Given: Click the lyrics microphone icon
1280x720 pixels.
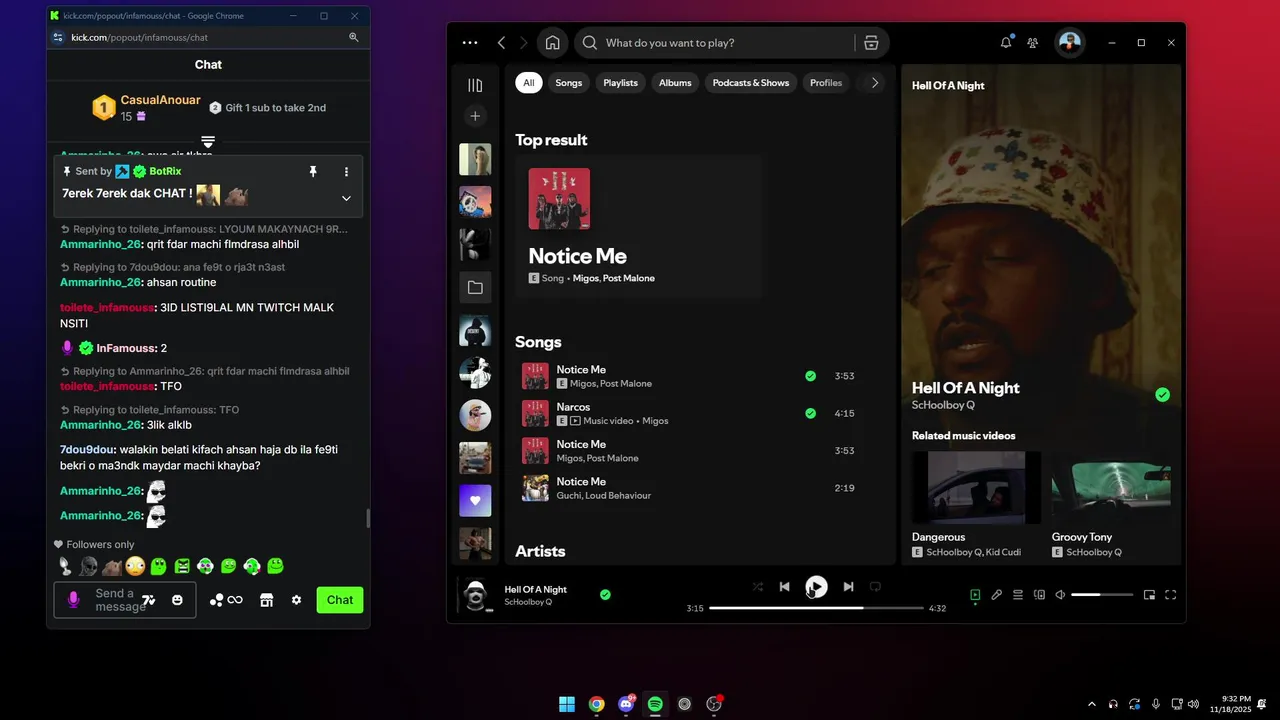Looking at the screenshot, I should coord(997,595).
